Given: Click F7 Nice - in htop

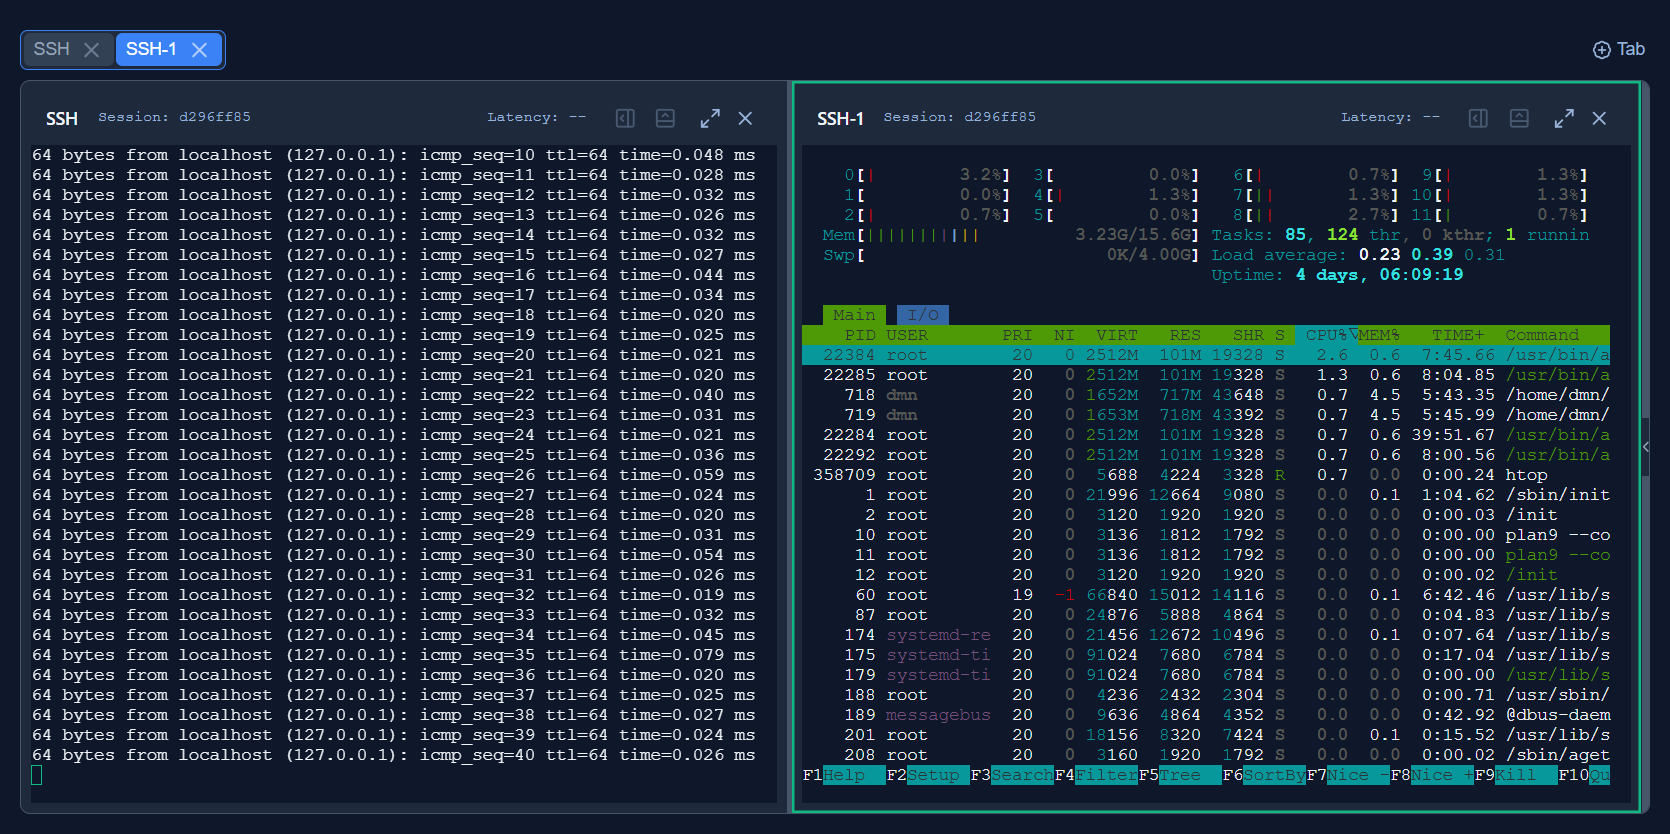Looking at the screenshot, I should (x=1347, y=775).
